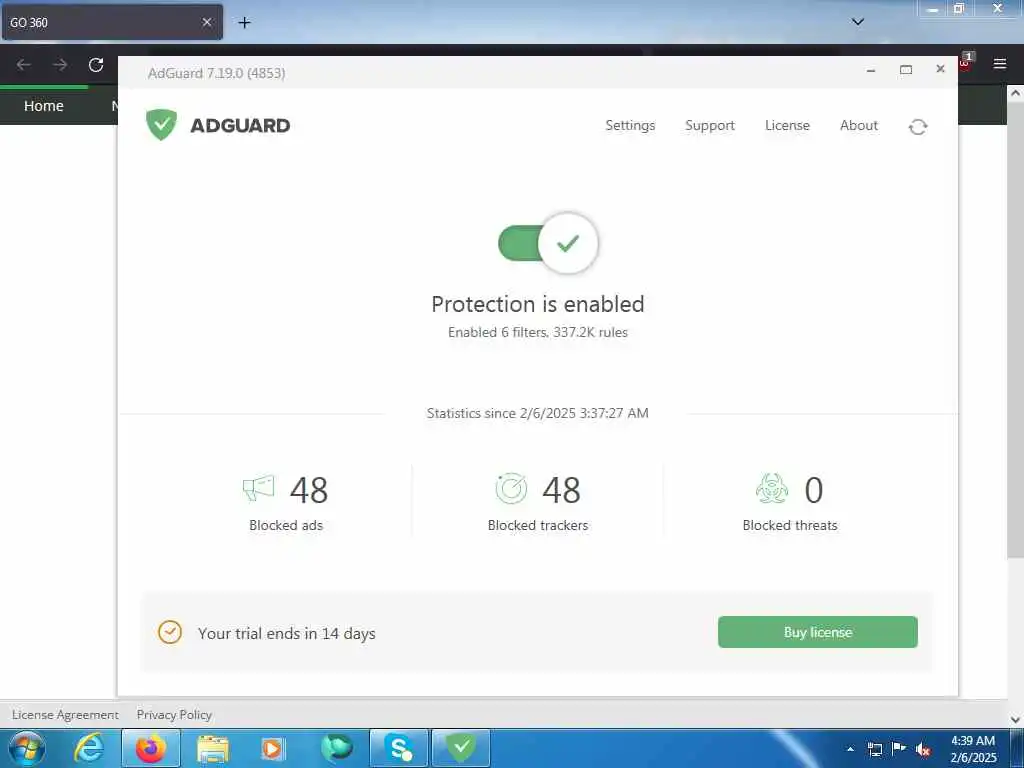Click the browser forward arrow
Screen dimensions: 1024x768
[60, 65]
